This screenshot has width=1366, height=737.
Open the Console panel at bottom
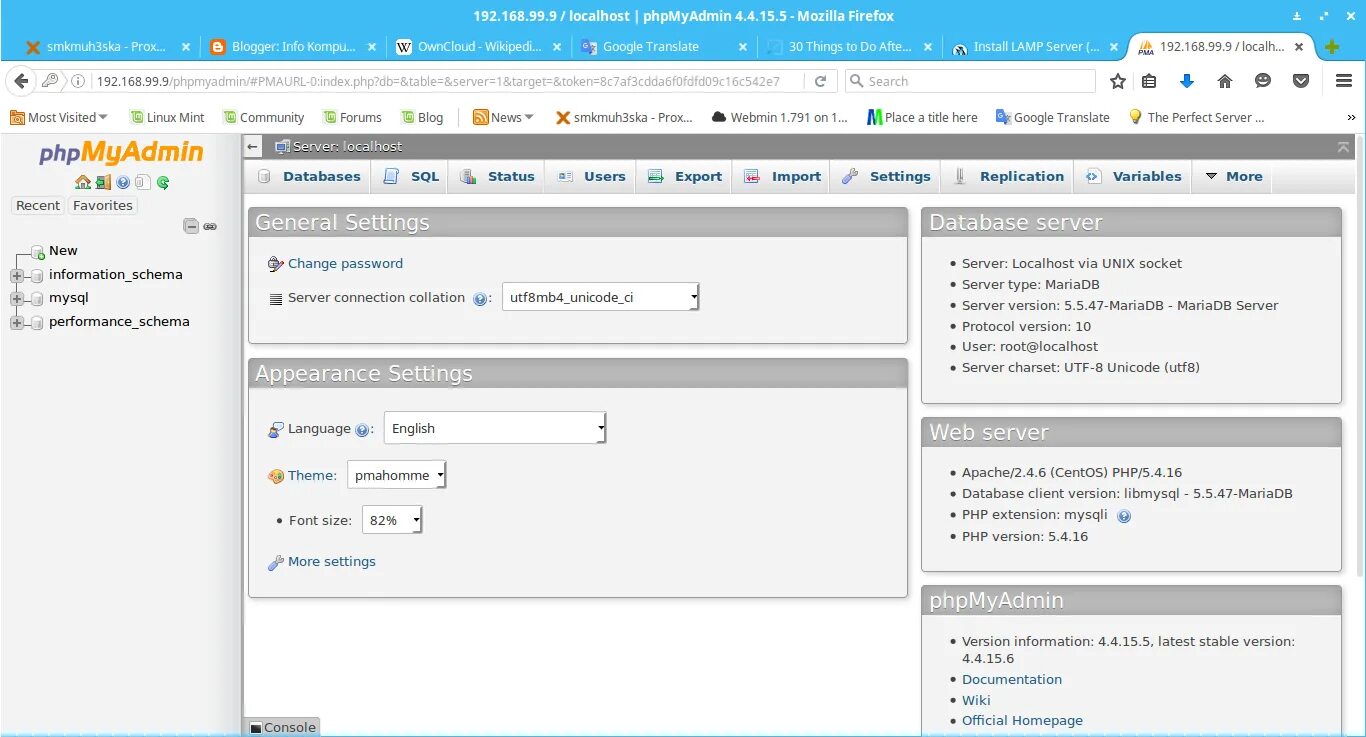[282, 727]
